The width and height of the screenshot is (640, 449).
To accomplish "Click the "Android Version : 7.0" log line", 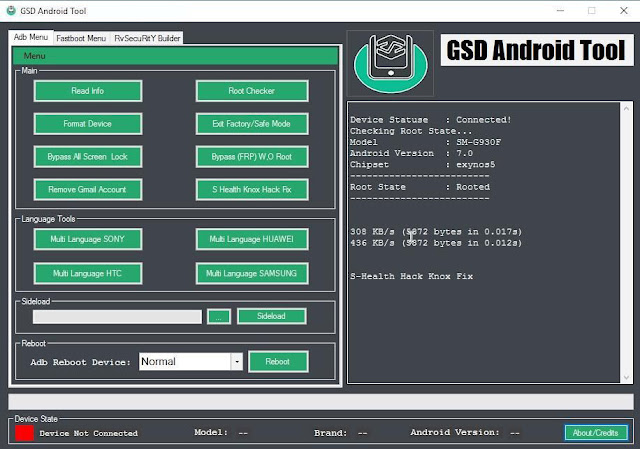I will click(x=411, y=153).
